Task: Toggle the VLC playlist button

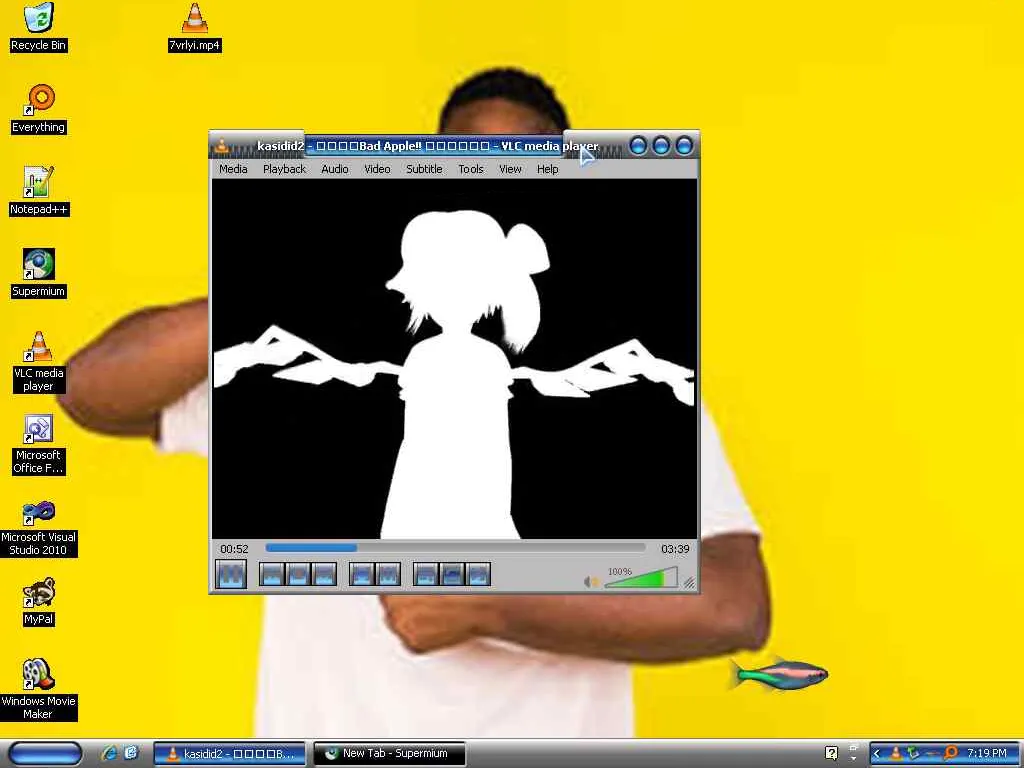Action: click(425, 574)
